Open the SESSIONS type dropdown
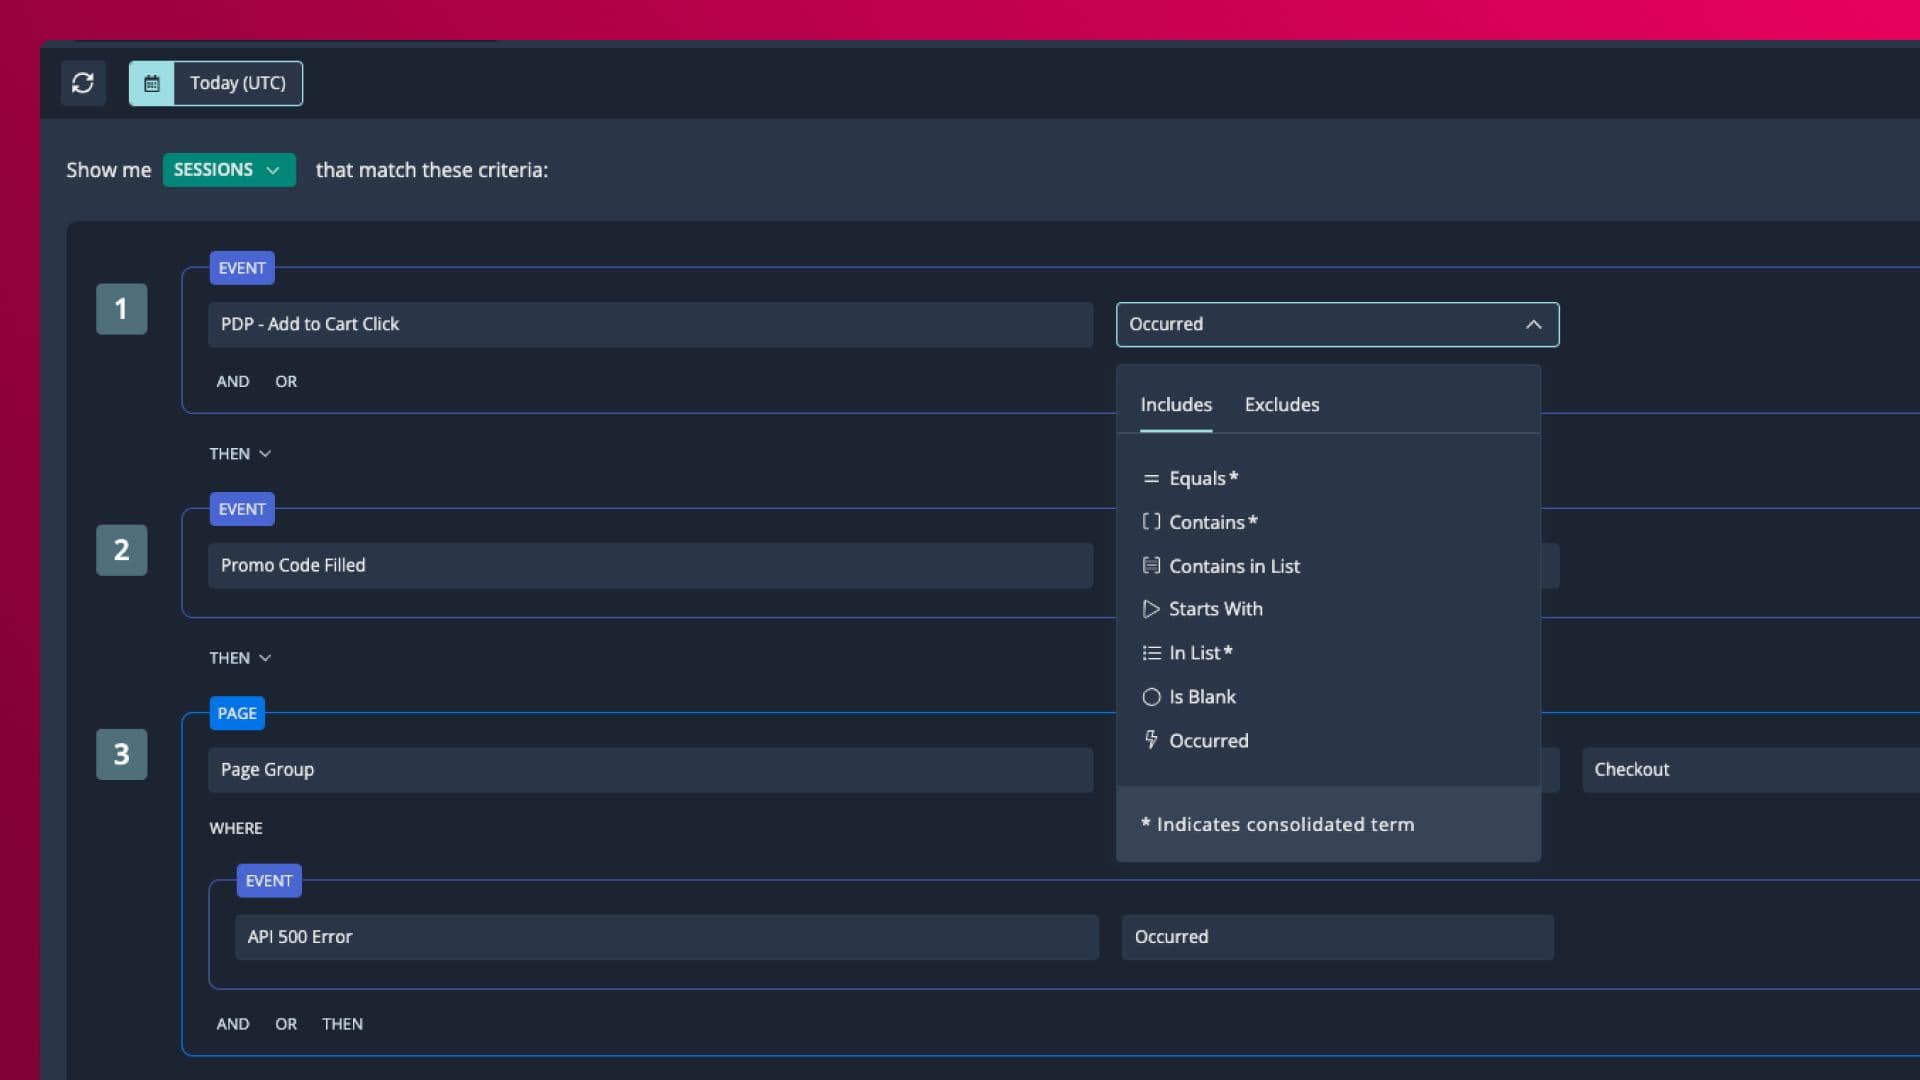Screen dimensions: 1920x1080 228,170
